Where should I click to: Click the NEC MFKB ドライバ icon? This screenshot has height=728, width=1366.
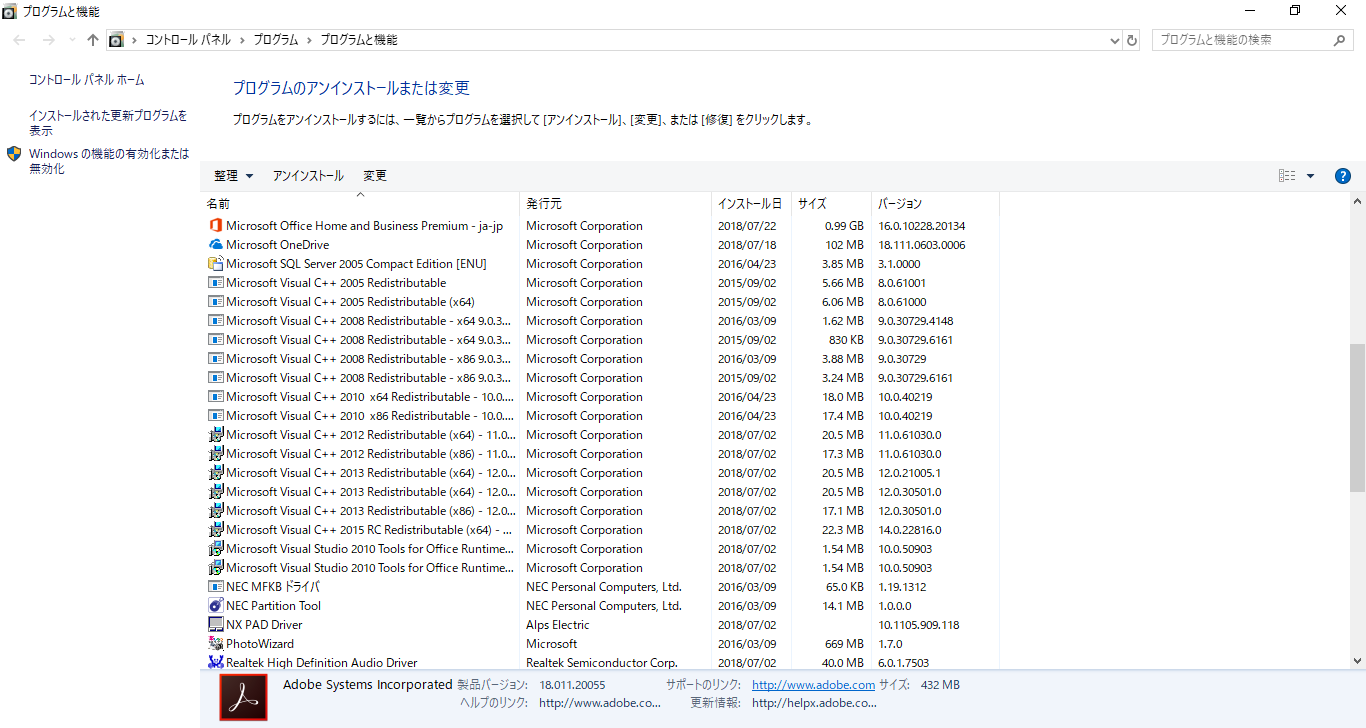(x=215, y=587)
